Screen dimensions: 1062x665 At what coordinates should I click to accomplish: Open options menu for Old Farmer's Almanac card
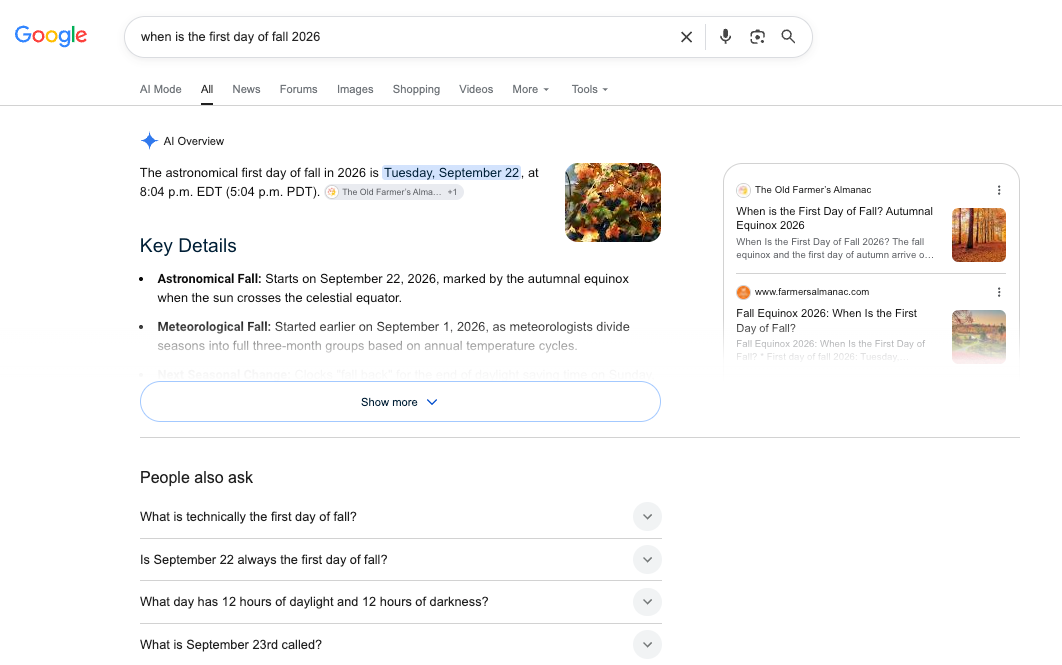point(998,190)
